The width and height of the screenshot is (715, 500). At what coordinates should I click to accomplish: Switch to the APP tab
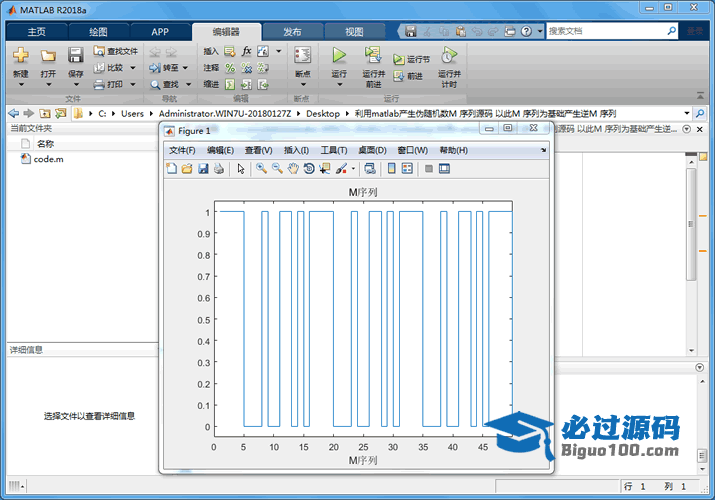[x=160, y=32]
